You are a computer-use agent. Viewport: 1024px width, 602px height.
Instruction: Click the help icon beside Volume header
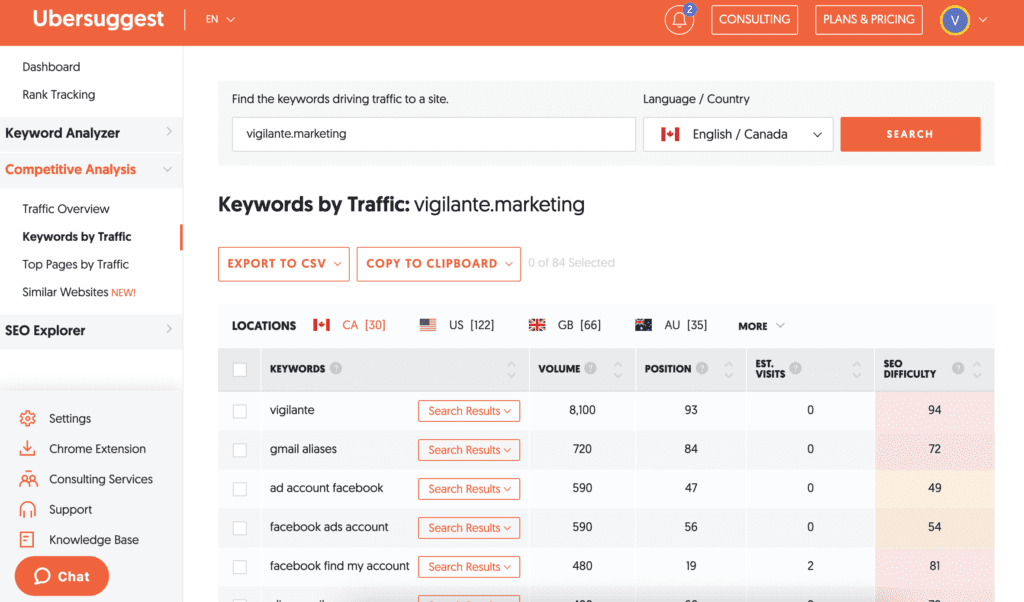tap(590, 368)
